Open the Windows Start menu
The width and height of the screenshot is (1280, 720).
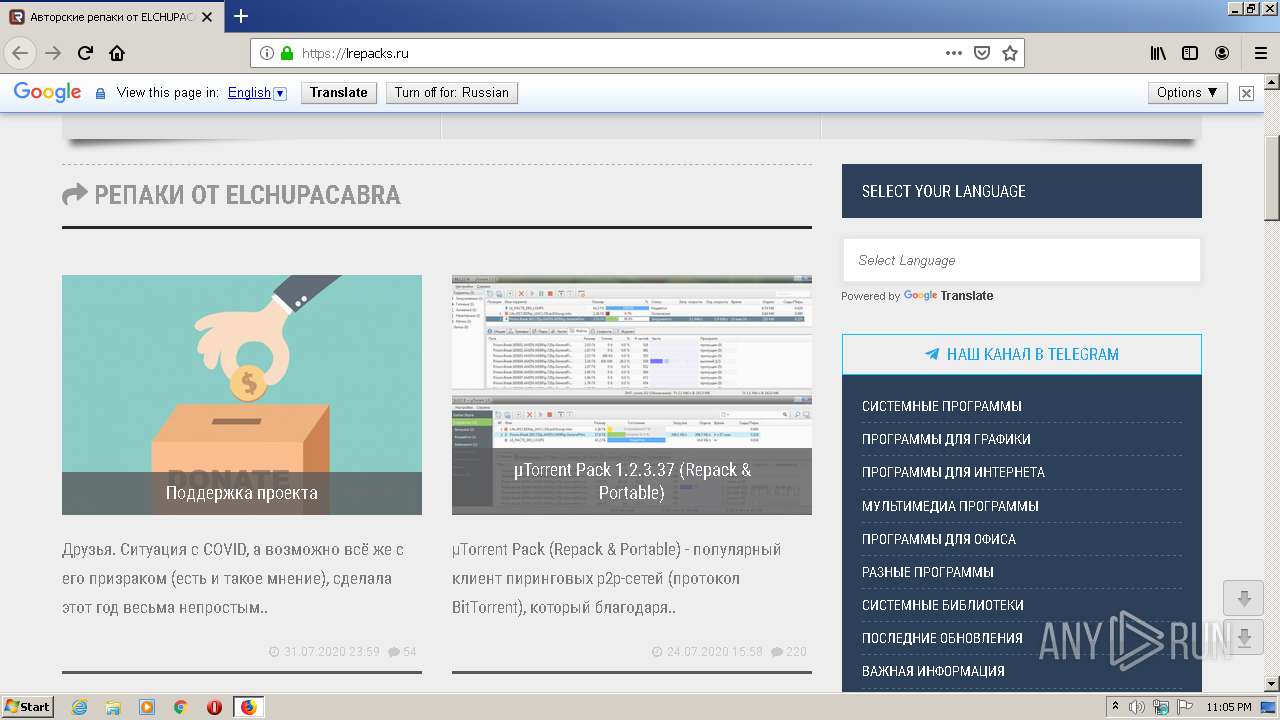tap(28, 707)
